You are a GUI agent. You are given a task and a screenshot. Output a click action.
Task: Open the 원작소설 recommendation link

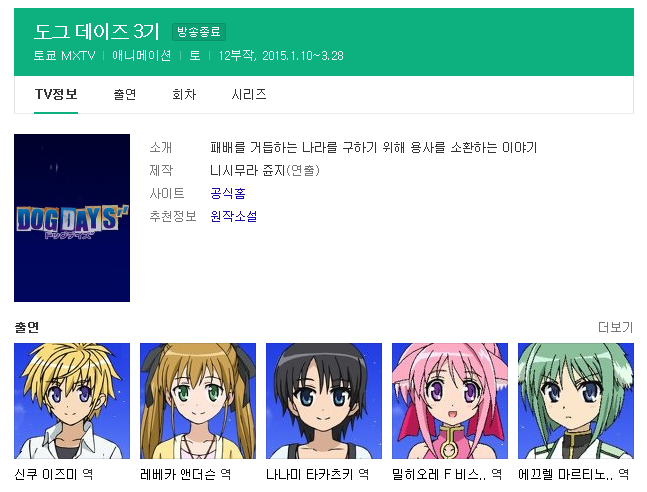[x=234, y=216]
